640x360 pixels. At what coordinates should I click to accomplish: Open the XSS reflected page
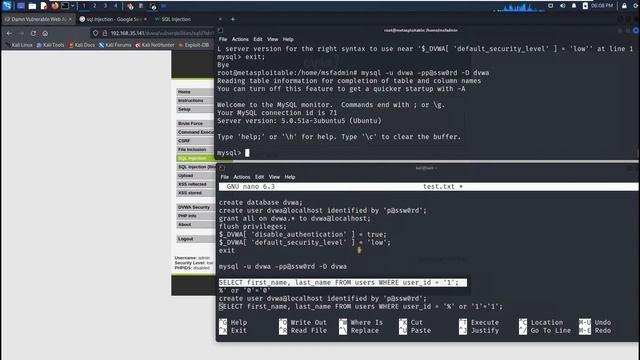(x=195, y=184)
